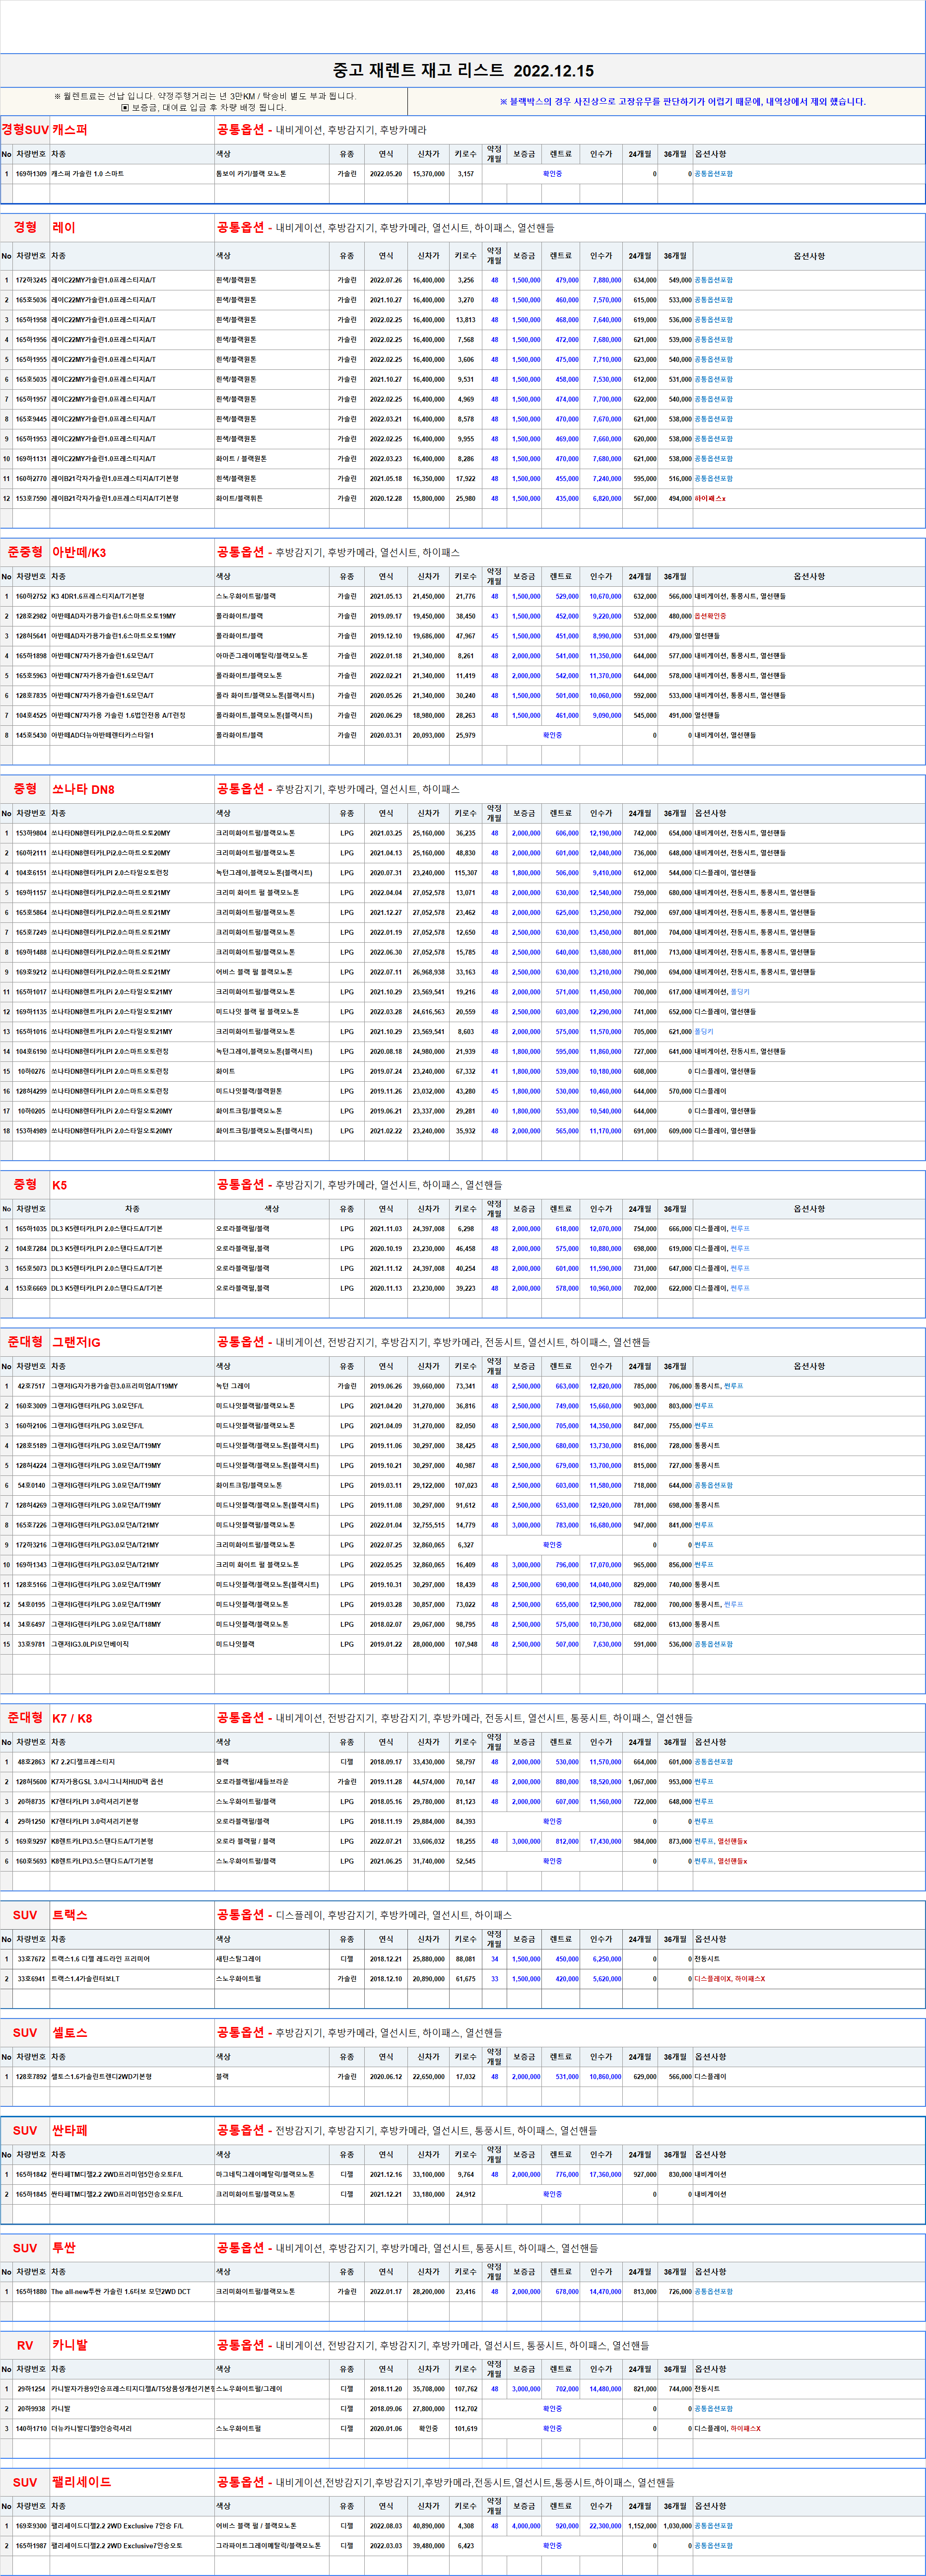Select the '투싼' section heading
This screenshot has width=926, height=2576.
click(64, 2248)
